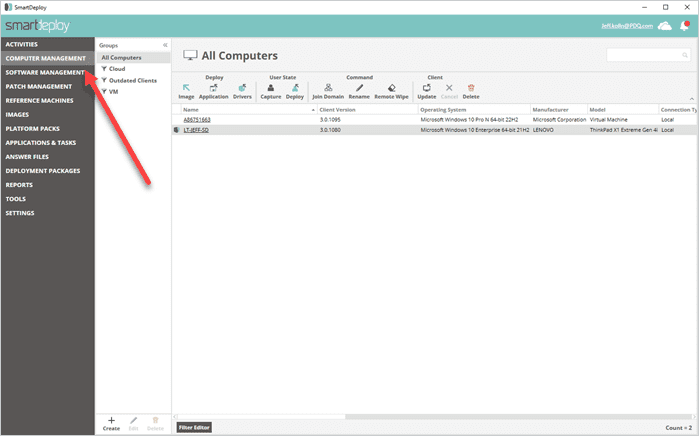The width and height of the screenshot is (699, 436).
Task: Click the group Delete trash icon
Action: tap(155, 420)
